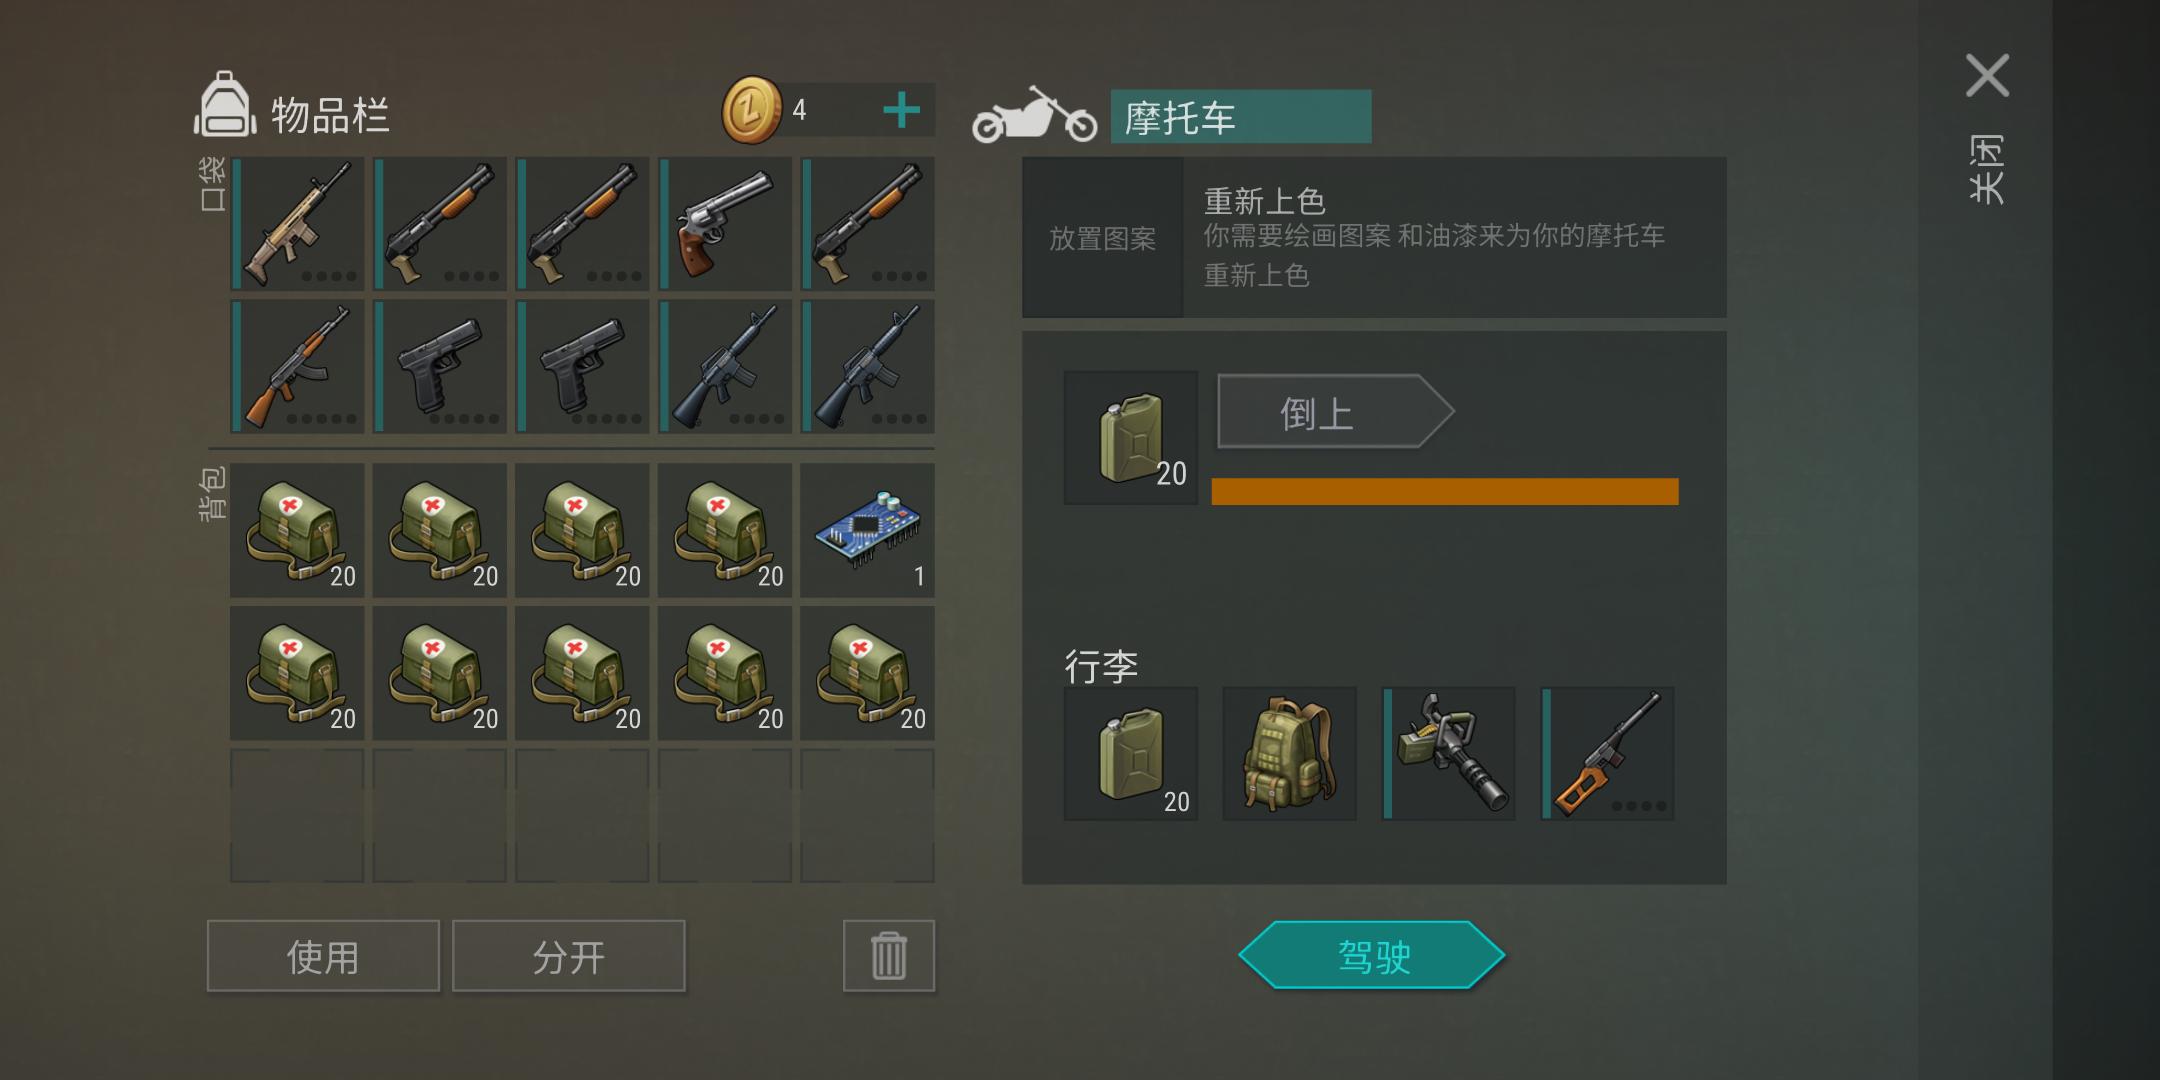The image size is (2160, 1080).
Task: Select the fuel canister in luggage row
Action: [1130, 754]
